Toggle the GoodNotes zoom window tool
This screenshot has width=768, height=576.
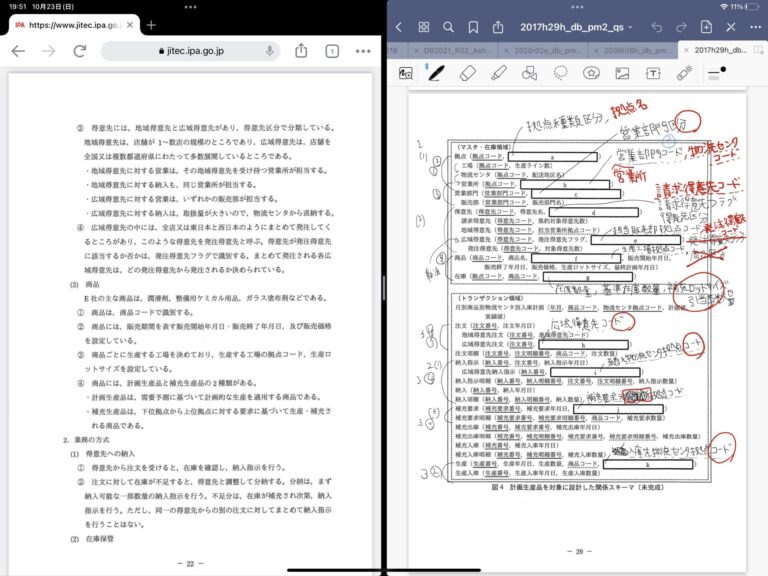click(406, 73)
